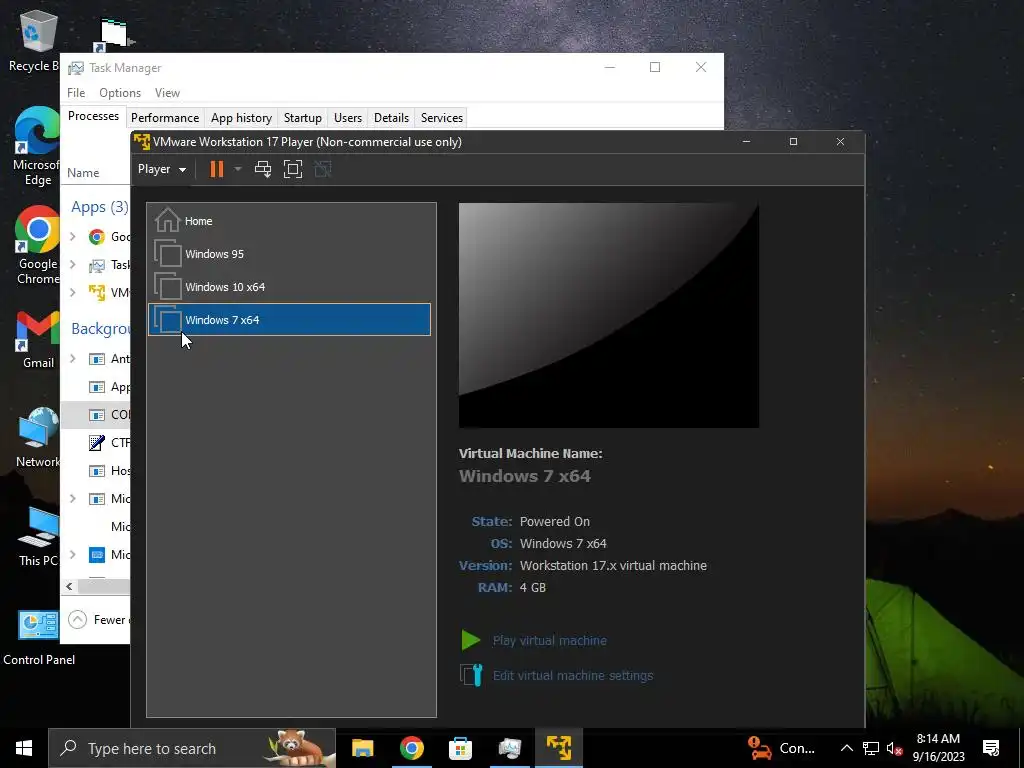Open Edit virtual machine settings link
This screenshot has height=768, width=1024.
coord(573,675)
